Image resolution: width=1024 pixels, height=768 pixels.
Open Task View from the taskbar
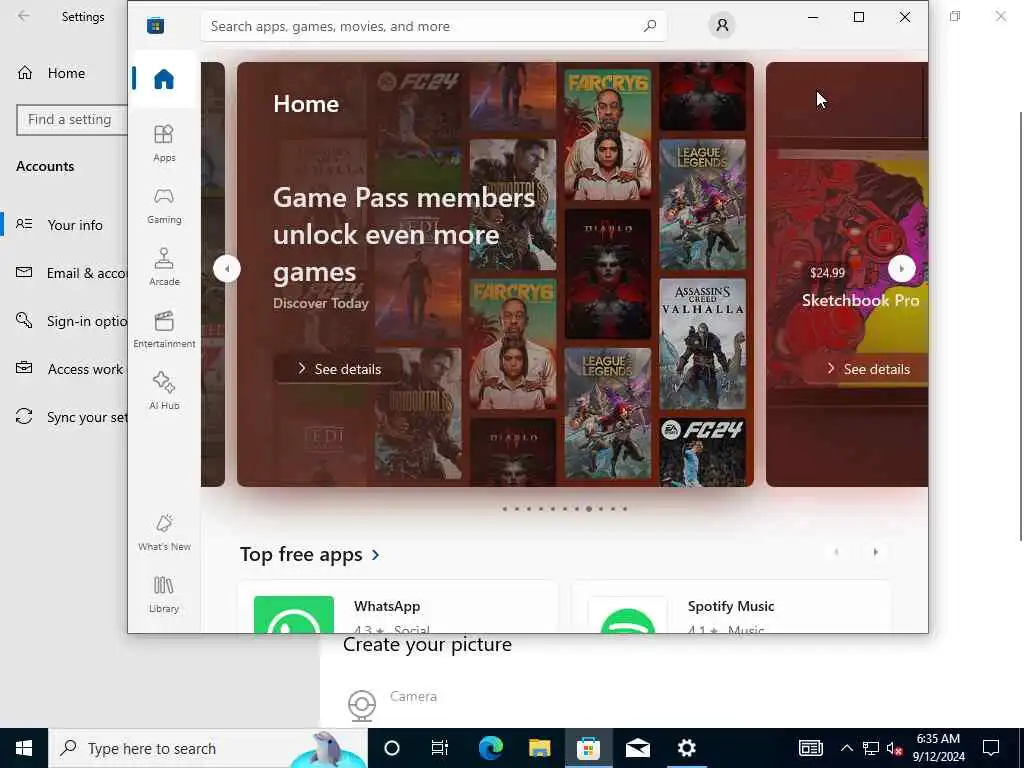click(440, 748)
